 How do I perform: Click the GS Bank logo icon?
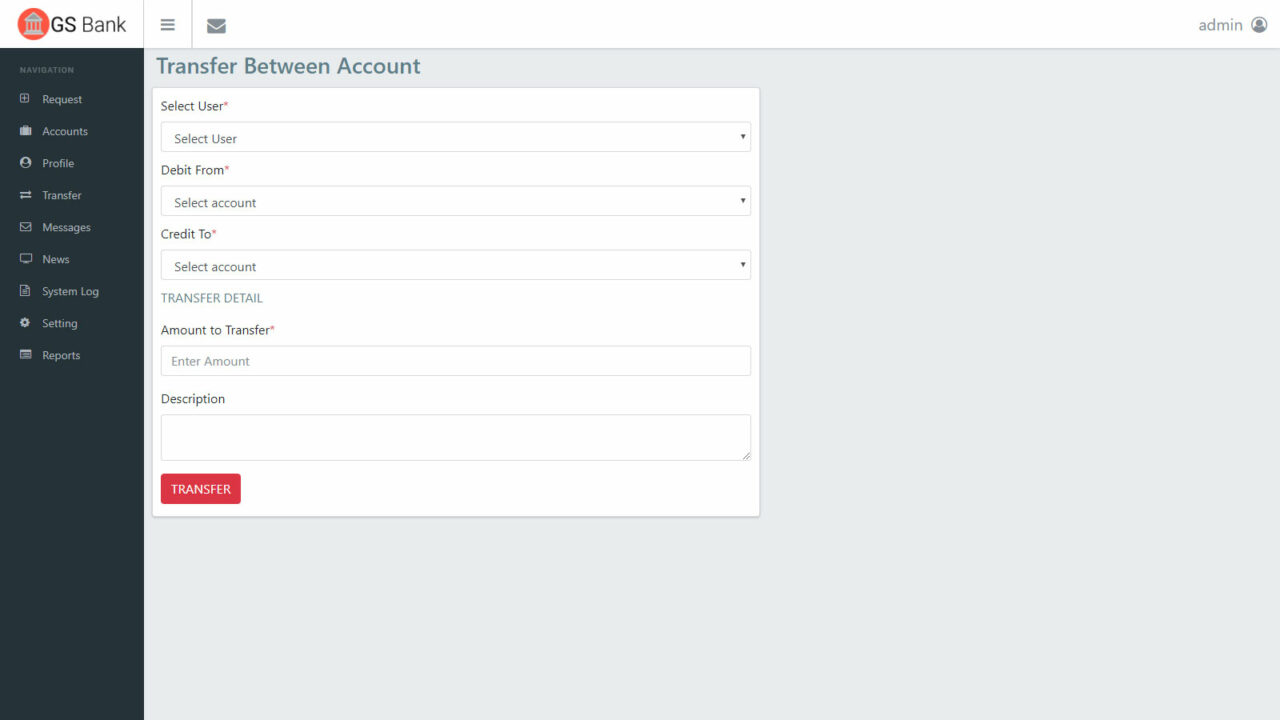33,24
